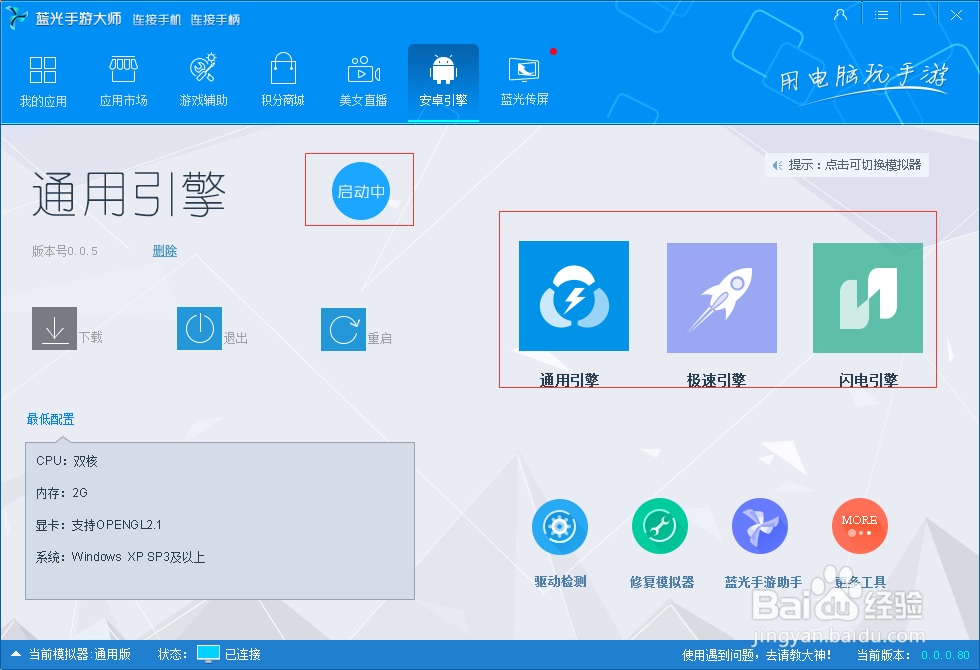
Task: Click the 通用引擎 large heading
Action: (x=129, y=195)
